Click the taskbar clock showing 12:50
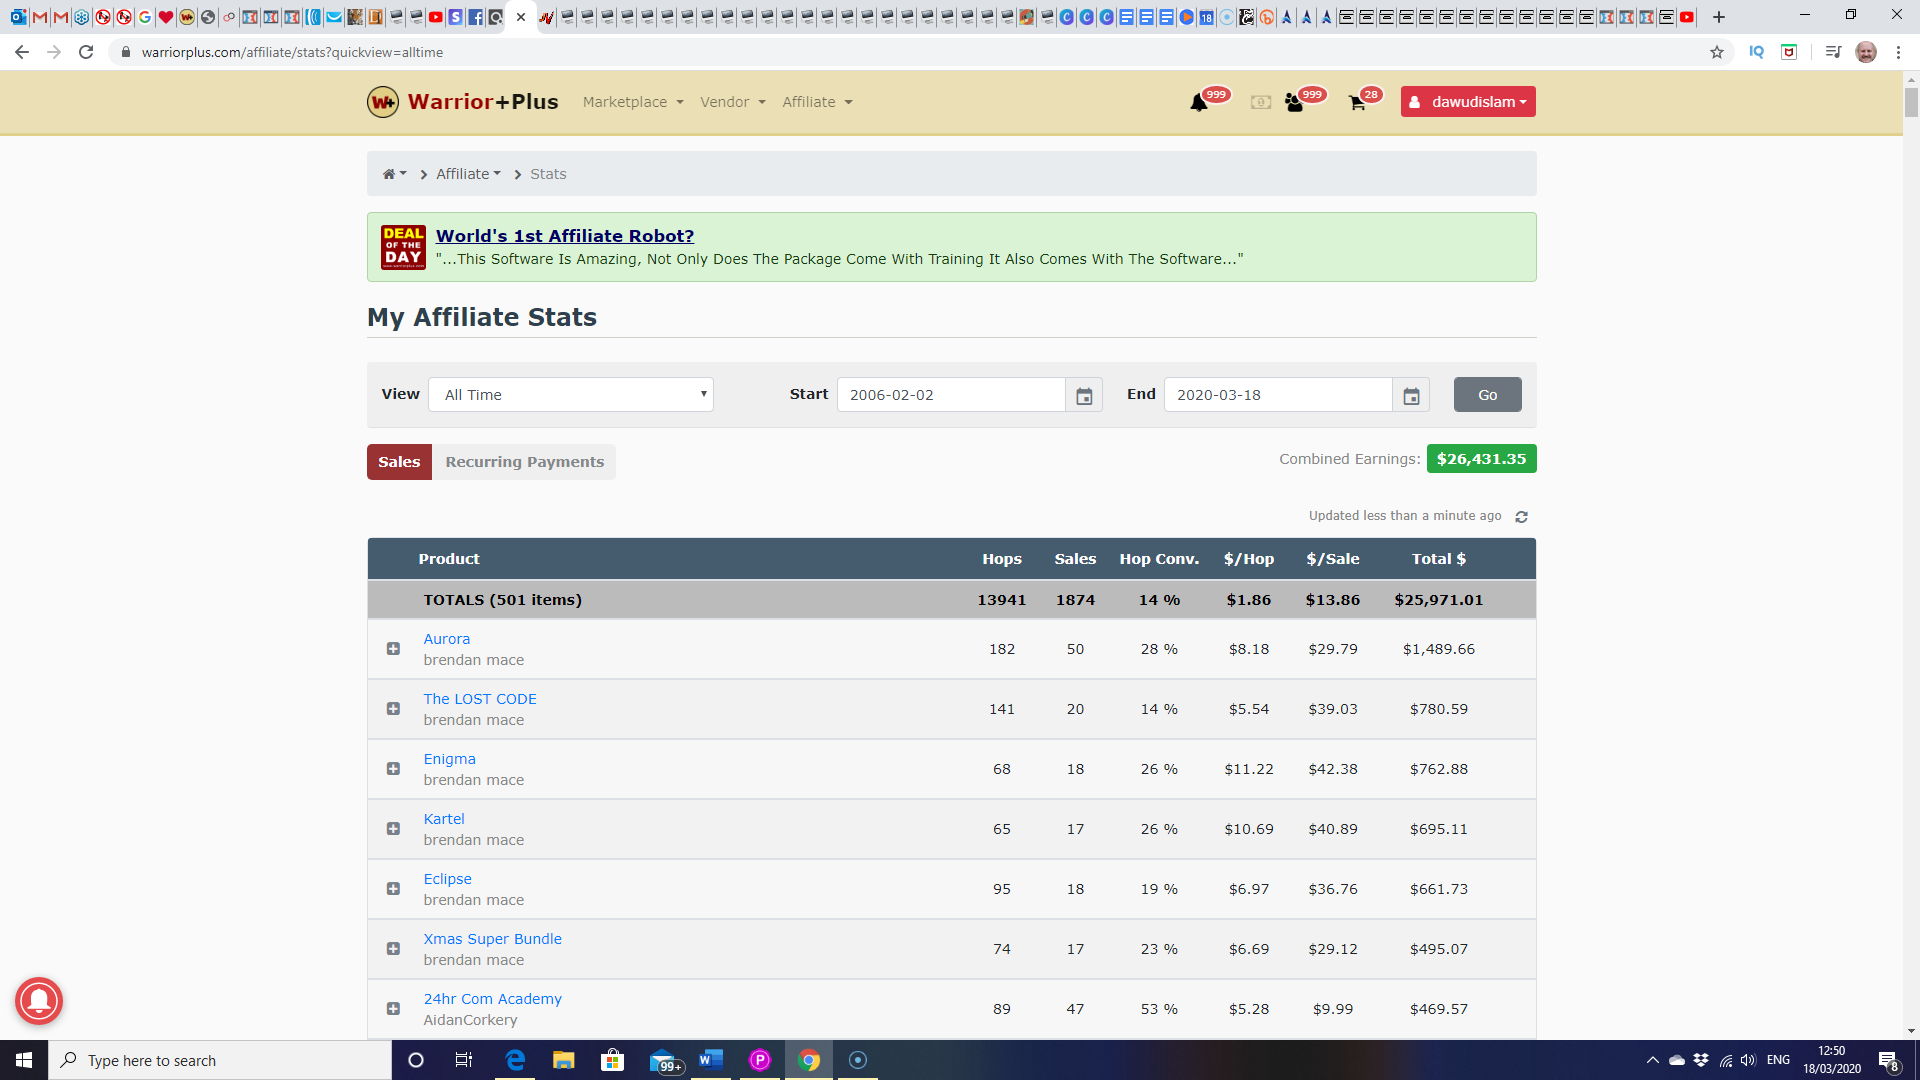 pos(1831,1060)
